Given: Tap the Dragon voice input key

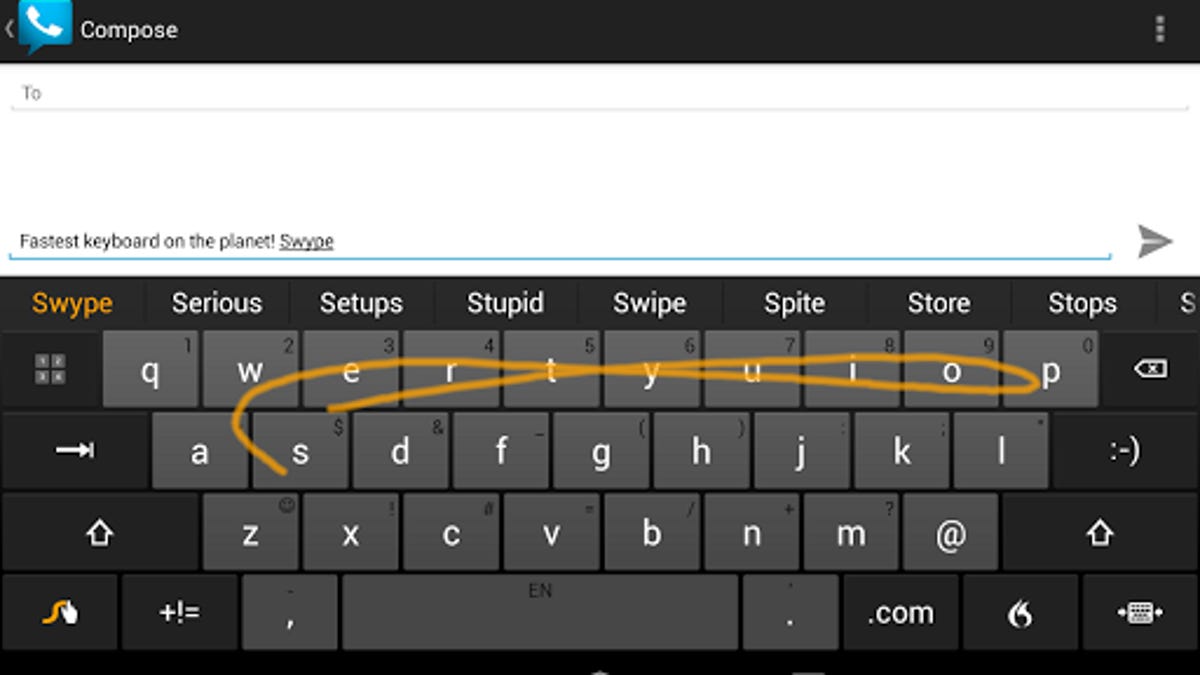Looking at the screenshot, I should [1020, 613].
